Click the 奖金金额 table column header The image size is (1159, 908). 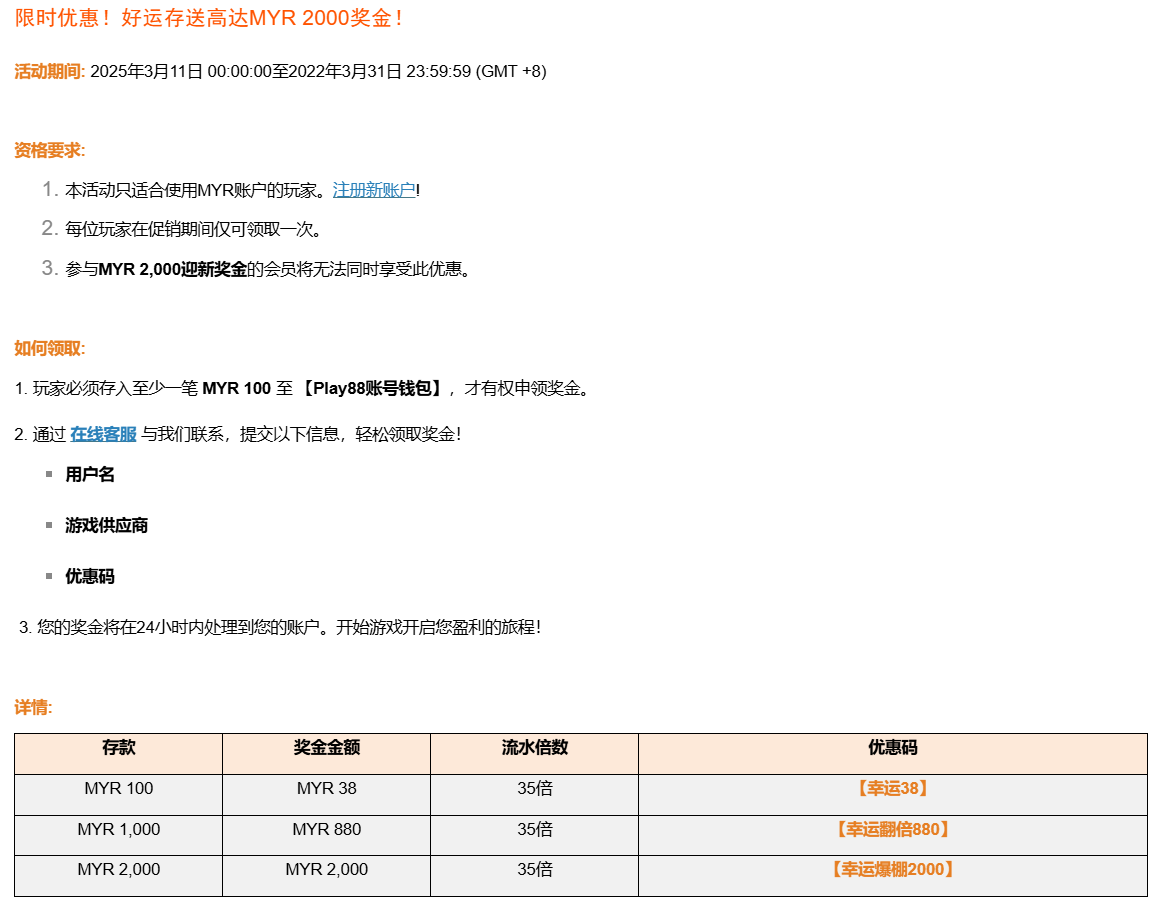coord(326,748)
